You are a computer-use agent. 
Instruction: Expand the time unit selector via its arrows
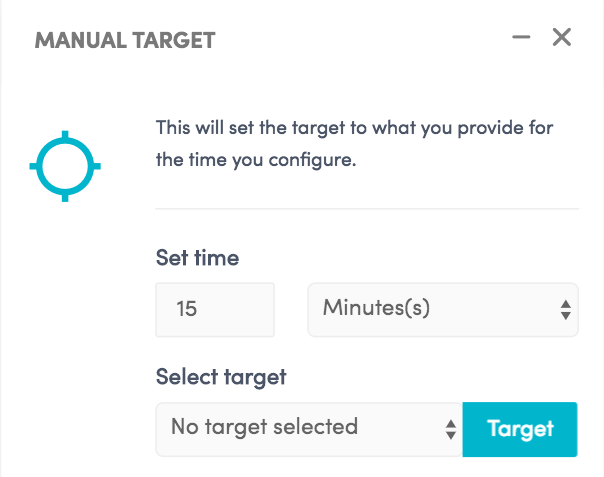click(566, 310)
